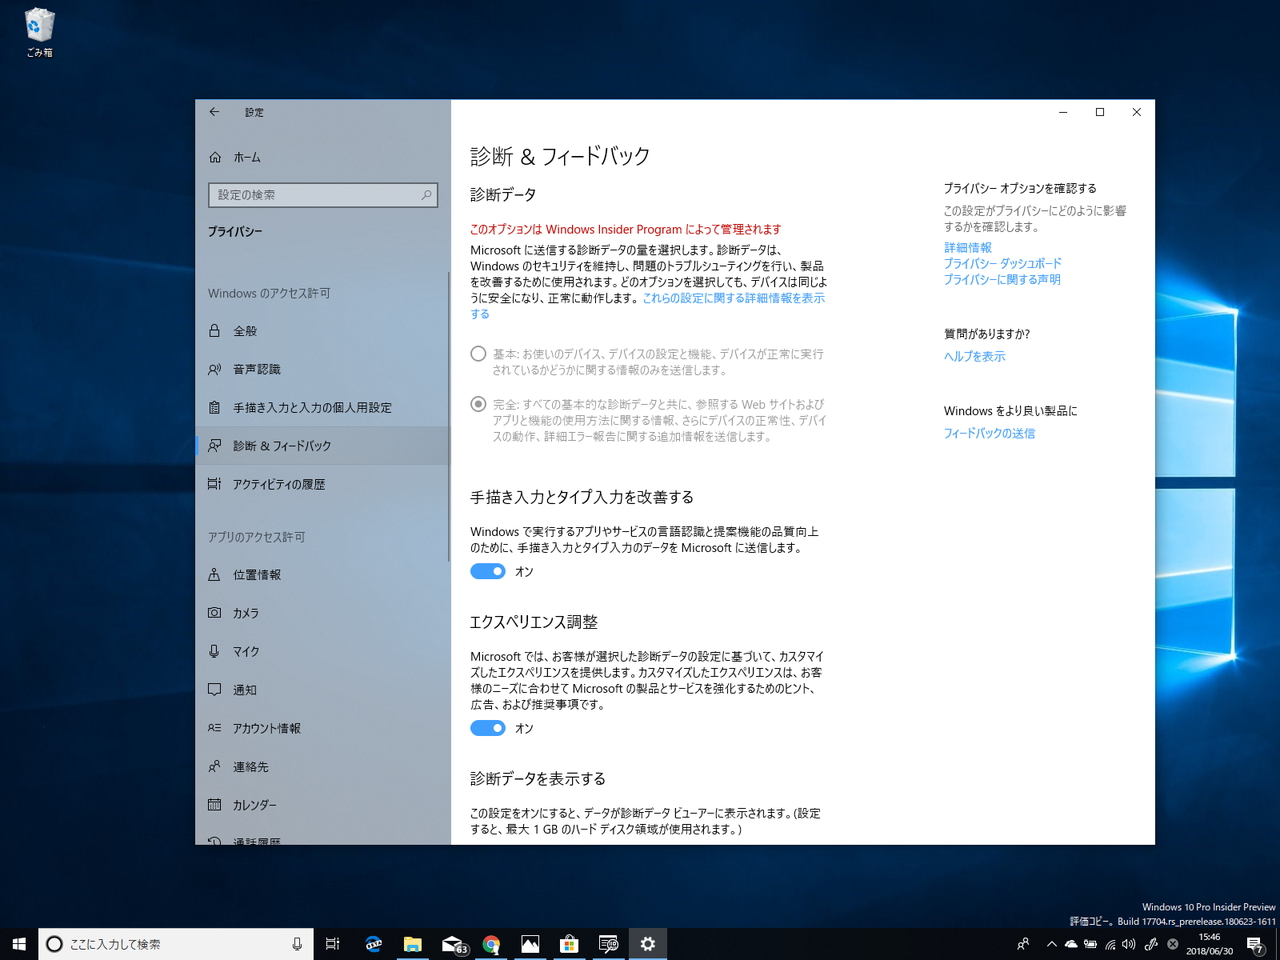The width and height of the screenshot is (1280, 960).
Task: Select 全般 under Windows のアクセス許可
Action: pyautogui.click(x=243, y=330)
